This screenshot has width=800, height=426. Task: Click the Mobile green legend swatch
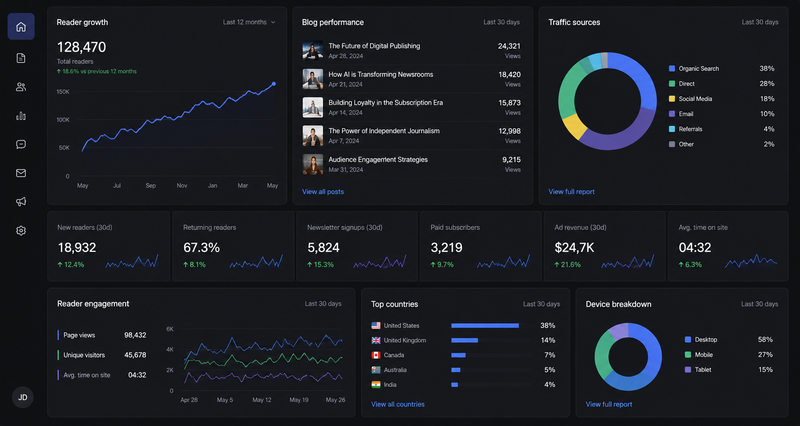(x=688, y=355)
